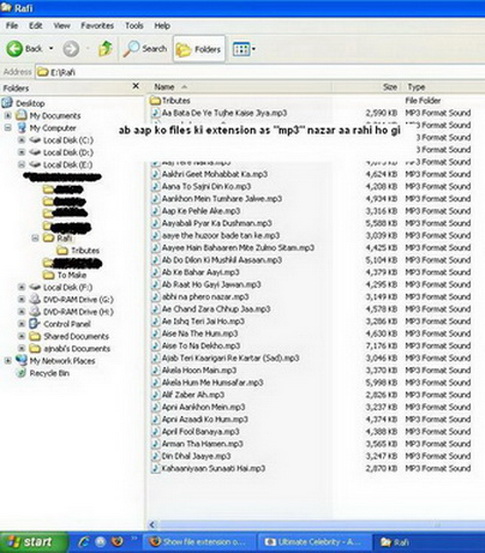Launch Internet Explorer from quick launch
Screen dimensions: 485x553
coord(85,542)
